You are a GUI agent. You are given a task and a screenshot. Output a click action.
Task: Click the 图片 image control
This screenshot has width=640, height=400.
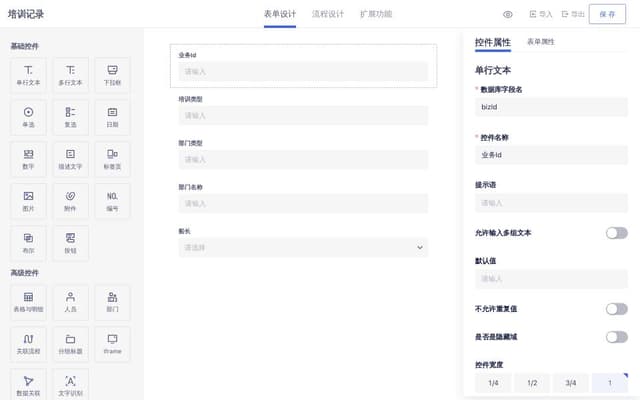28,202
